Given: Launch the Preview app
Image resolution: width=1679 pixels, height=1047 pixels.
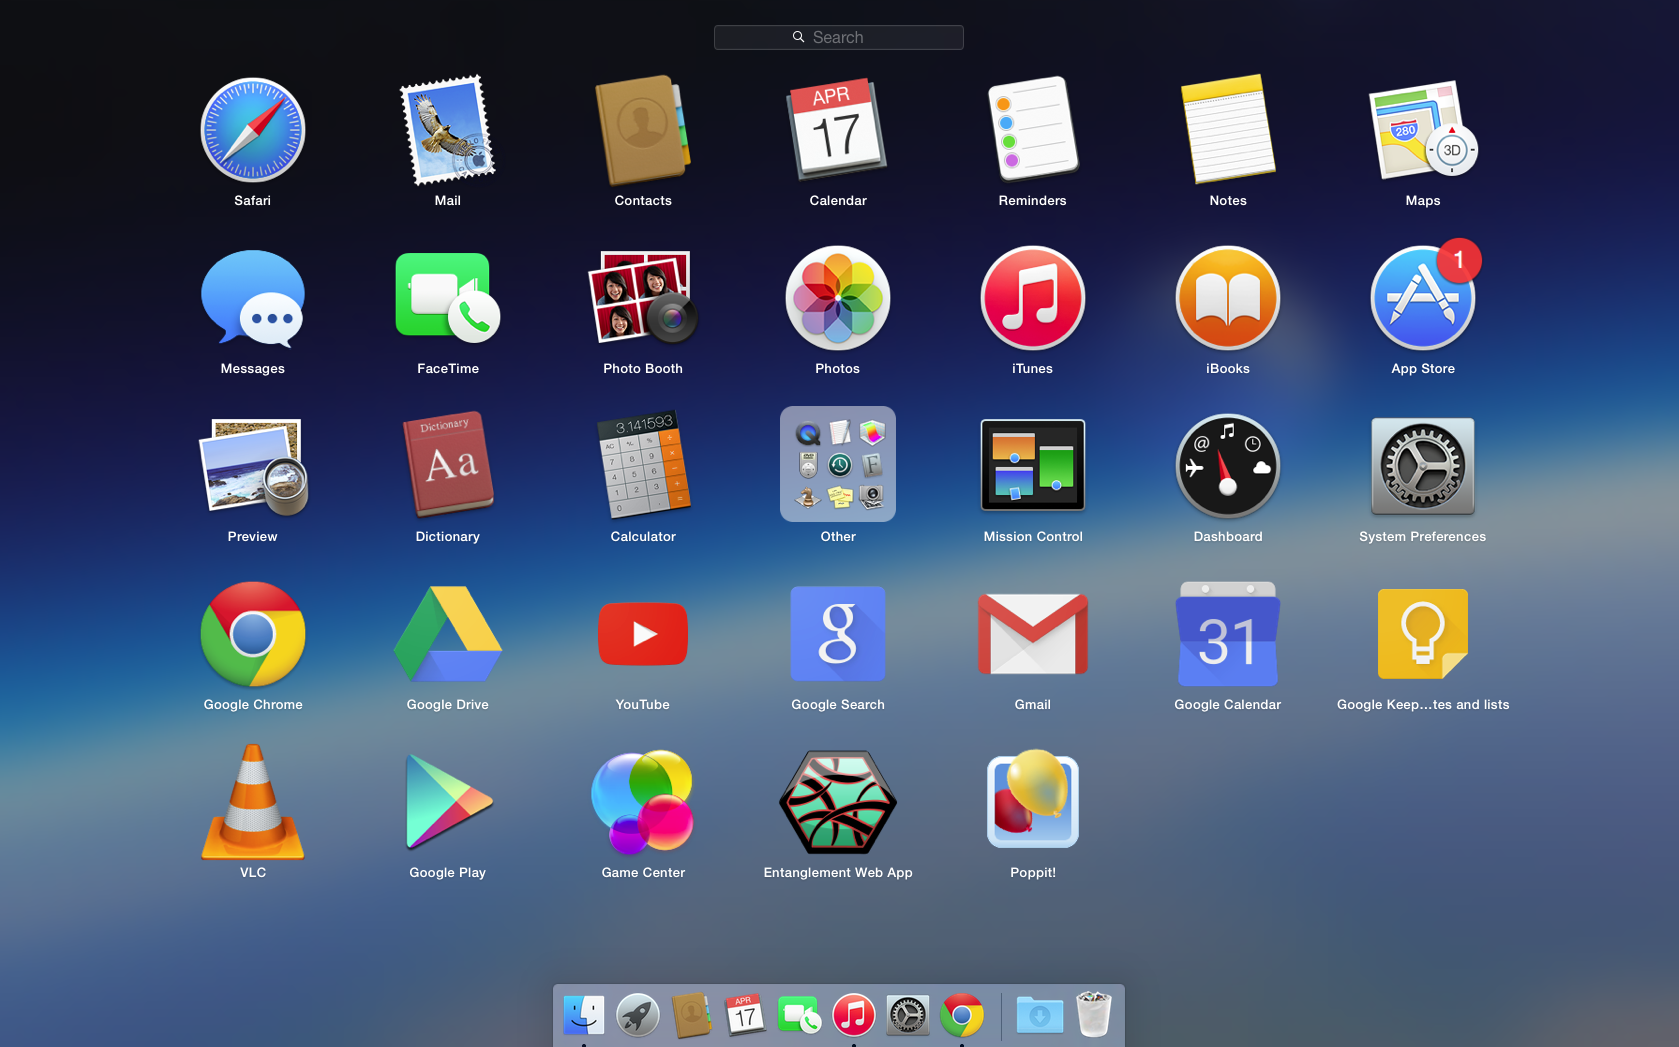Looking at the screenshot, I should click(253, 466).
